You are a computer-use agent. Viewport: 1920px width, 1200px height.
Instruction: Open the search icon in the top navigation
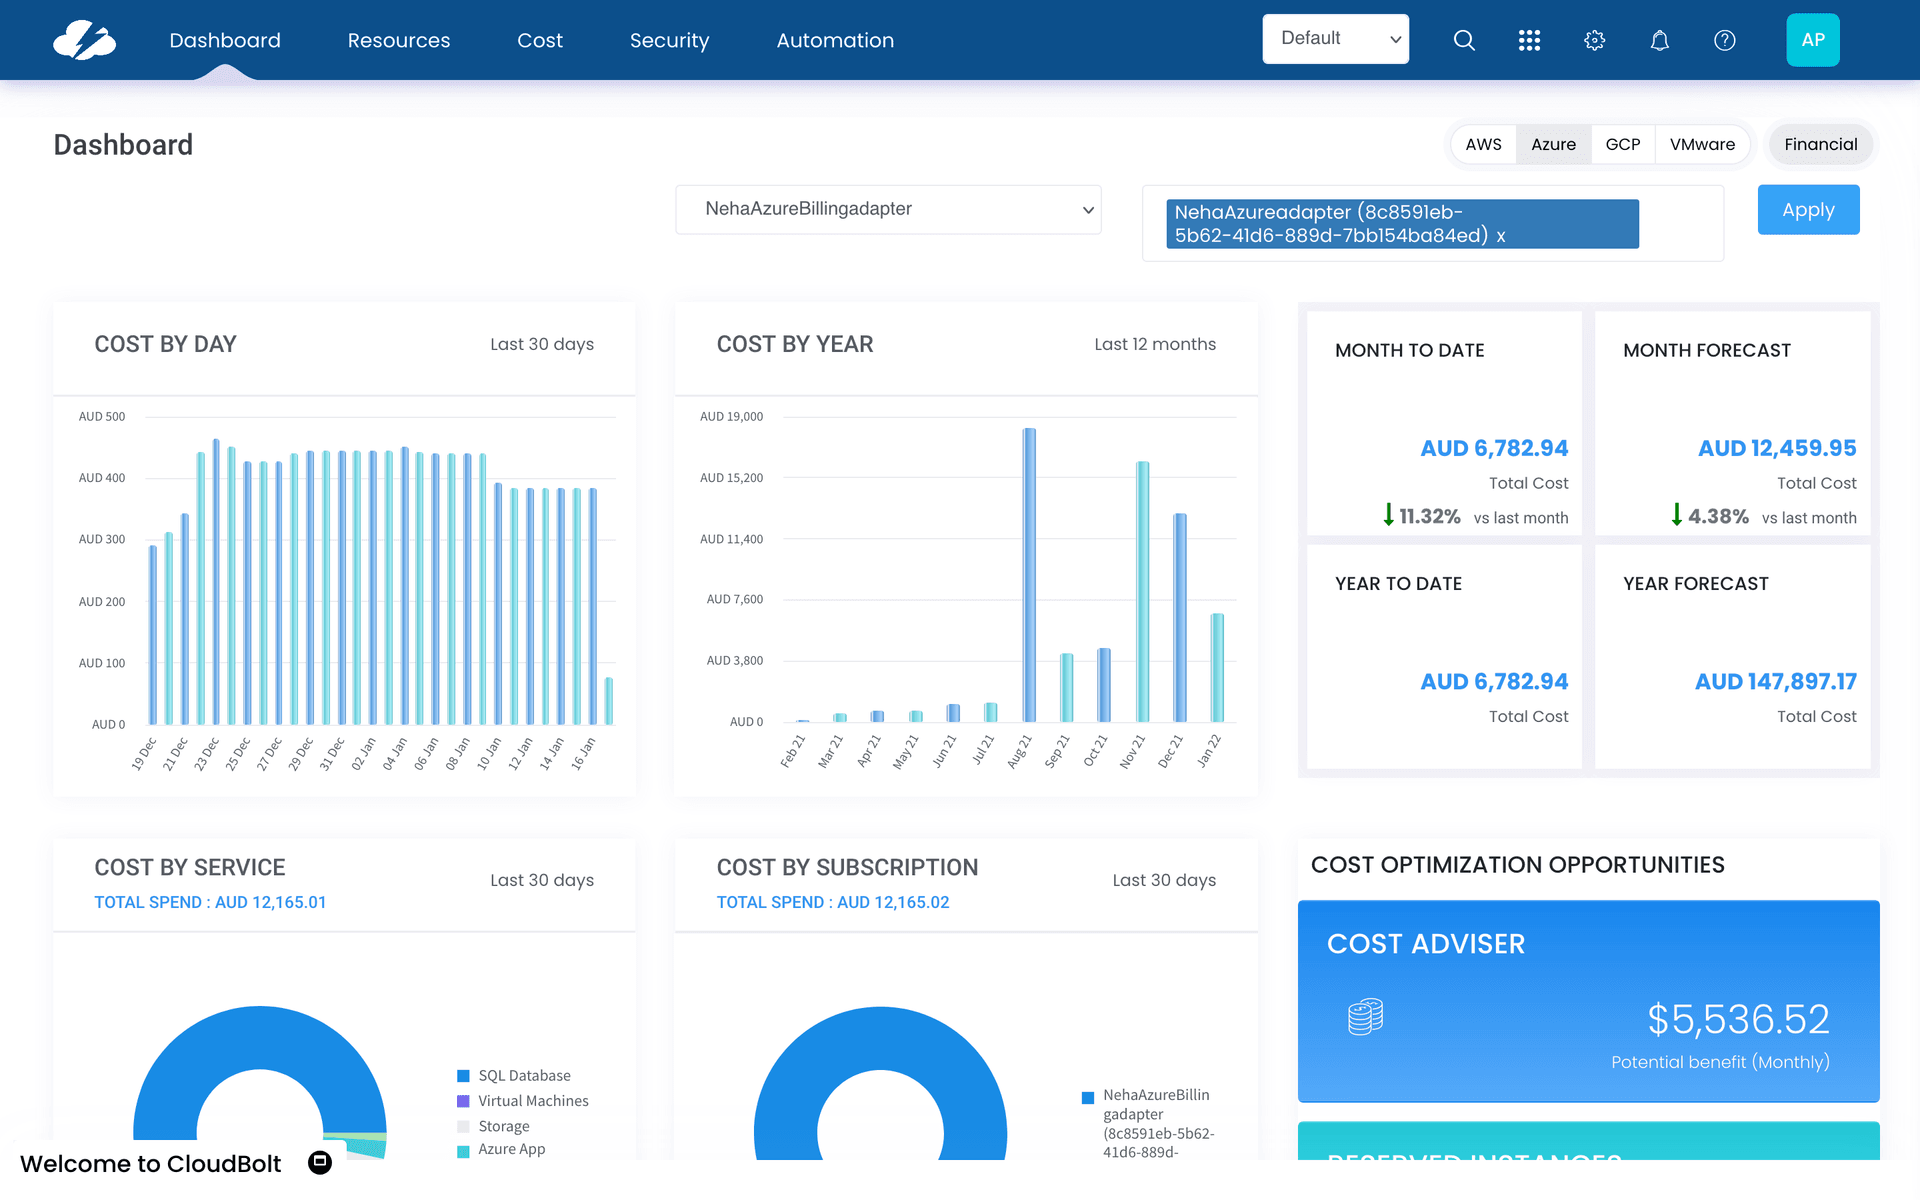tap(1464, 40)
